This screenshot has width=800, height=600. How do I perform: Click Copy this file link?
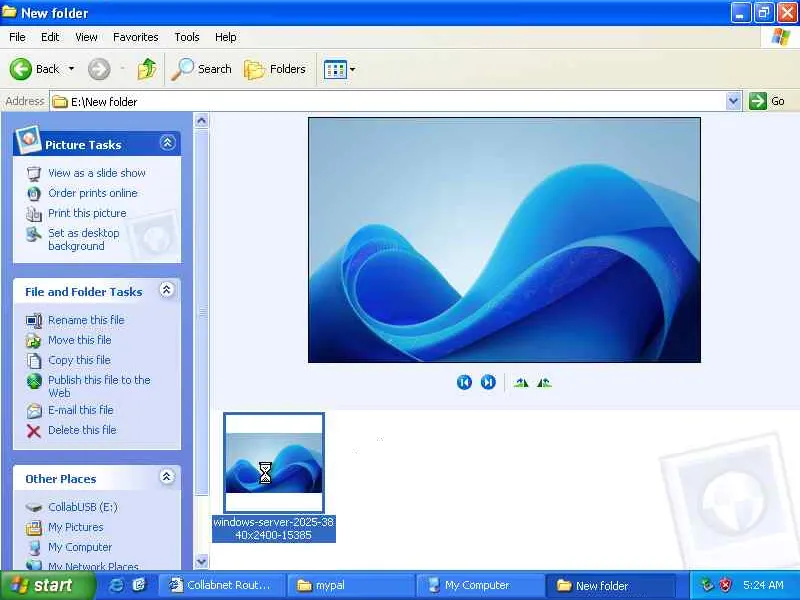point(79,360)
